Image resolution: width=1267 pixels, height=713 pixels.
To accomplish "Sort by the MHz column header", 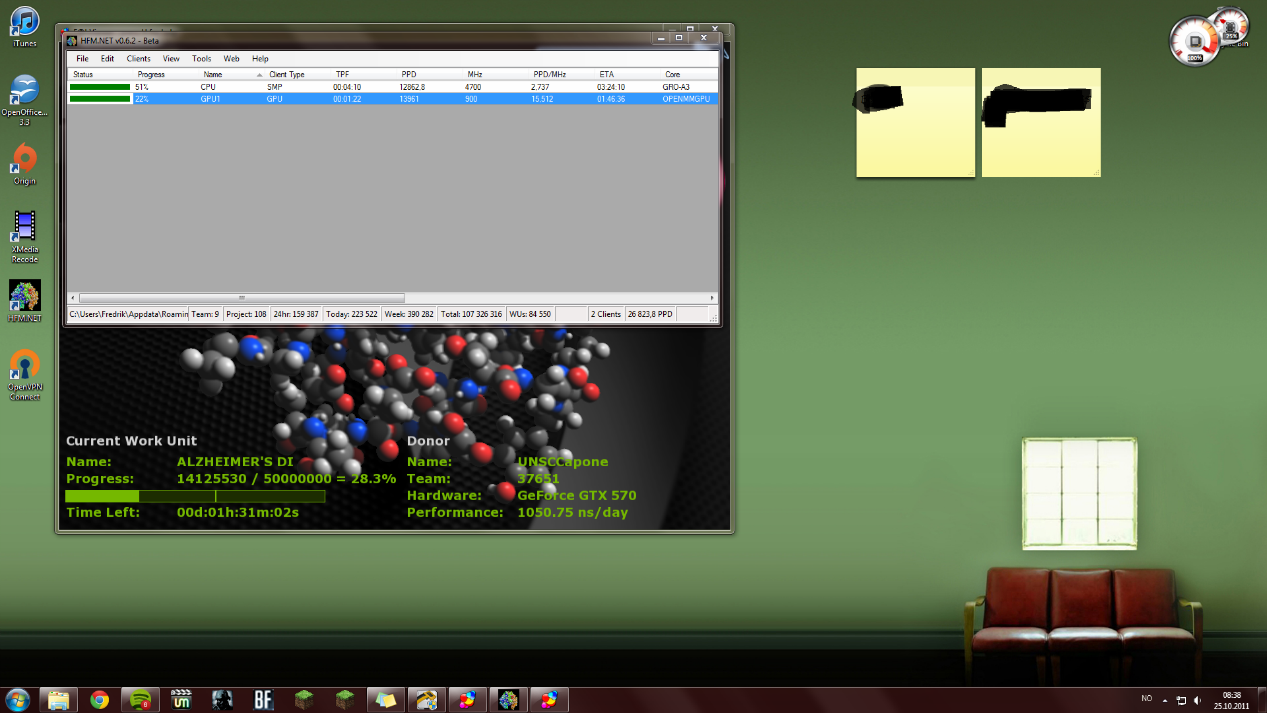I will pyautogui.click(x=475, y=75).
